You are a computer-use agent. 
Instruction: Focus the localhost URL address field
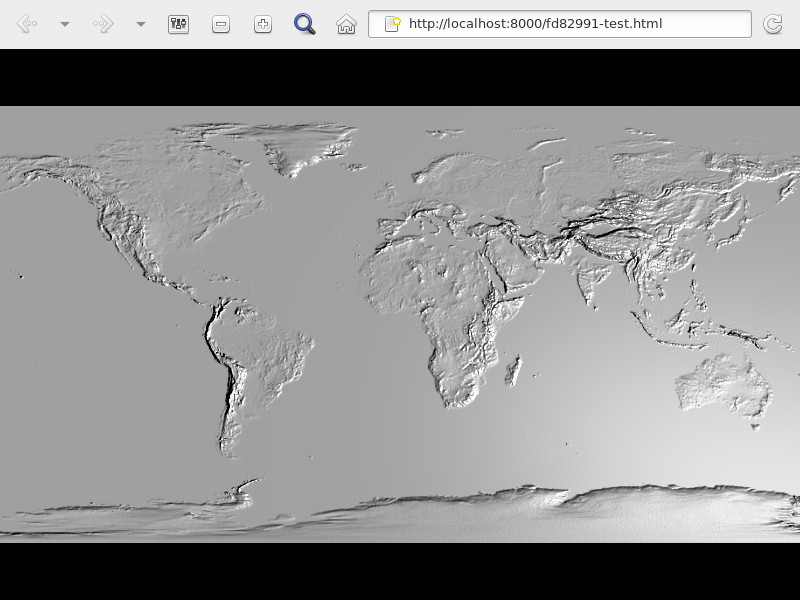[570, 24]
